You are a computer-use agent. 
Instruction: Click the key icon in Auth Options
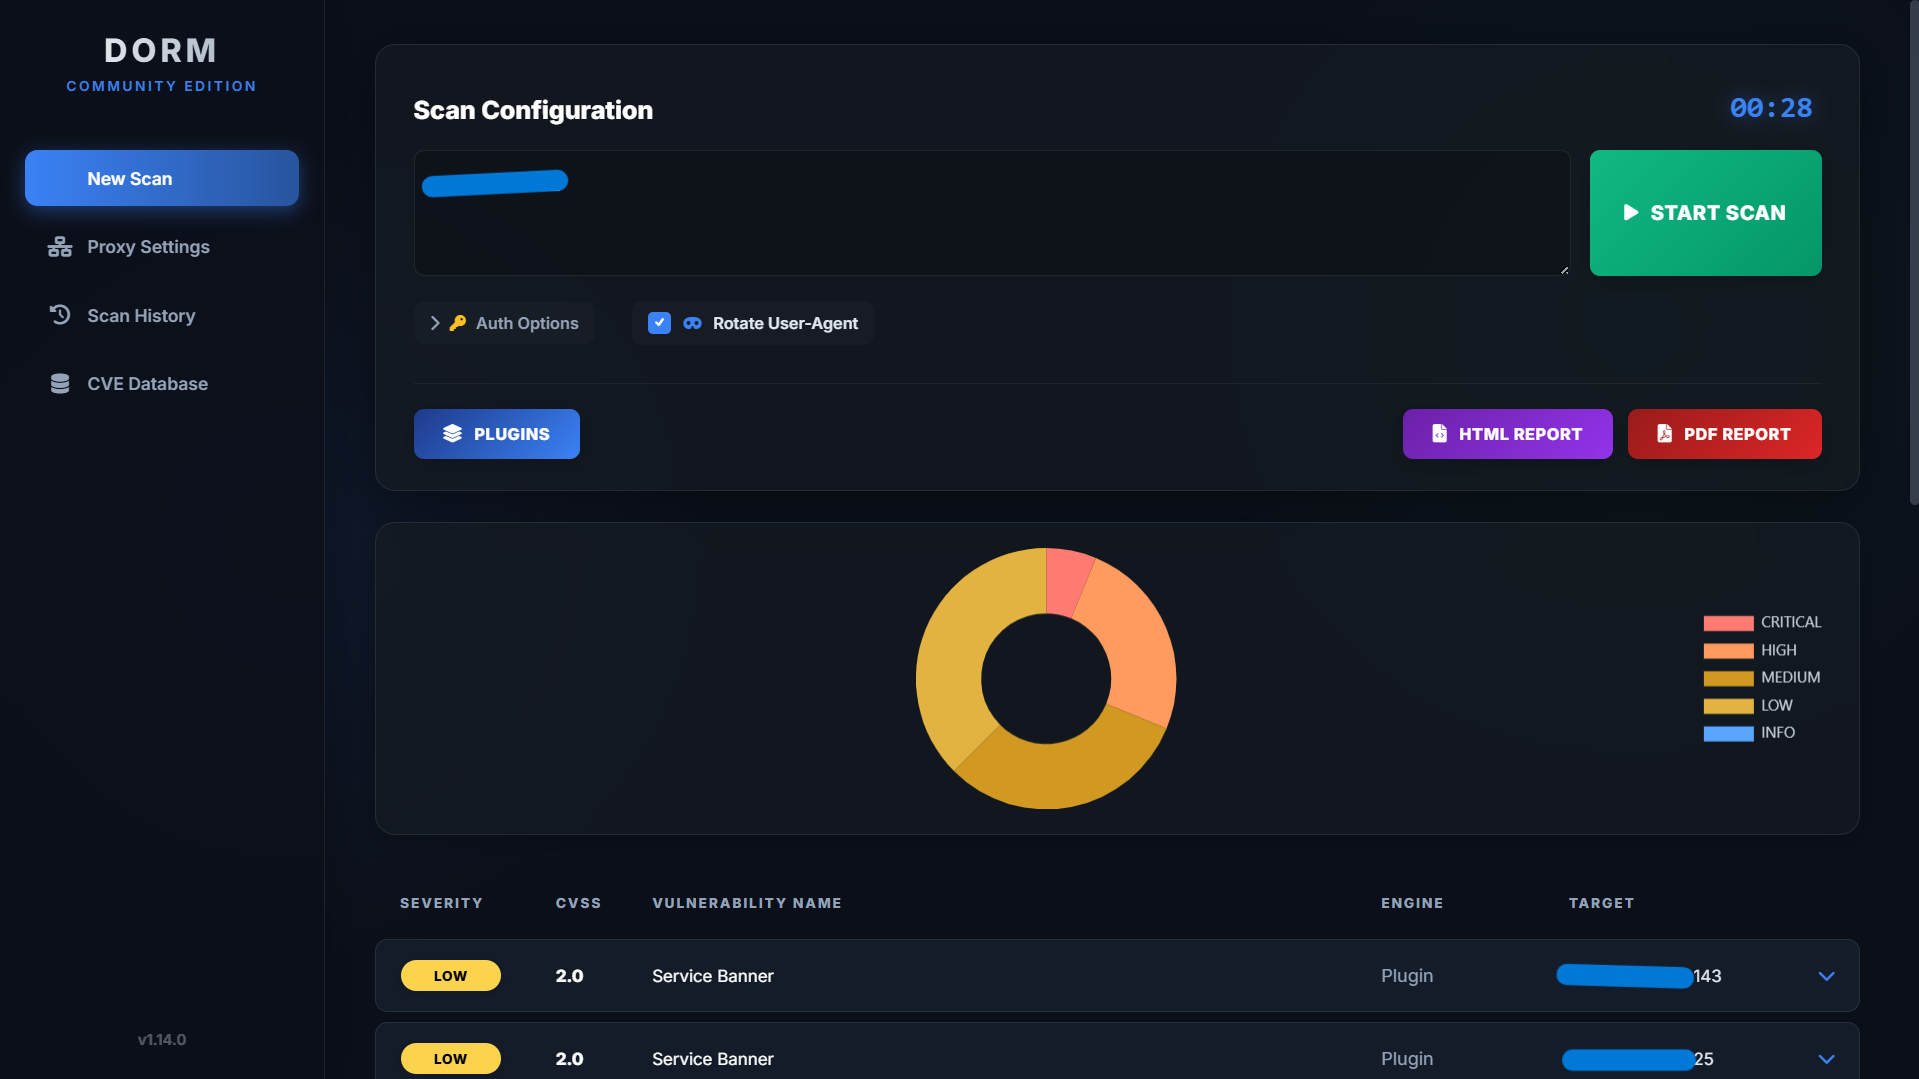pos(458,323)
